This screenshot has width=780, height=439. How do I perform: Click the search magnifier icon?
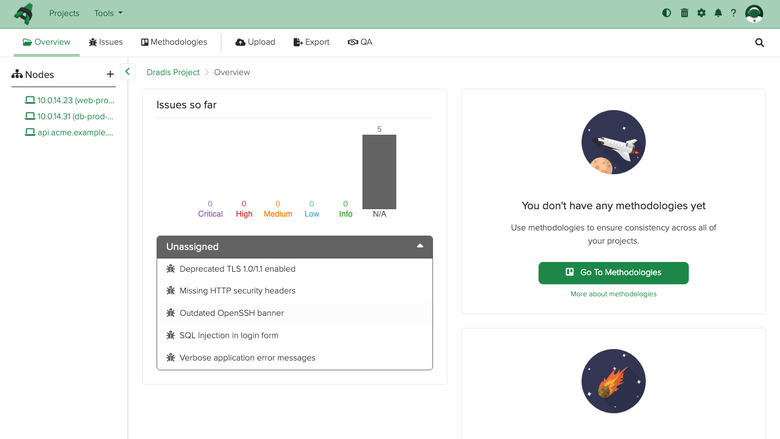pyautogui.click(x=759, y=43)
